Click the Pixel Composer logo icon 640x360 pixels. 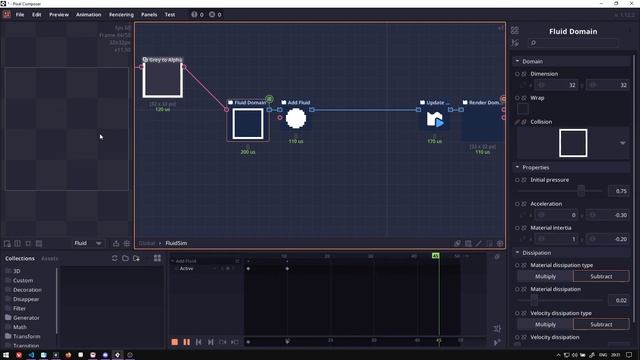7,14
